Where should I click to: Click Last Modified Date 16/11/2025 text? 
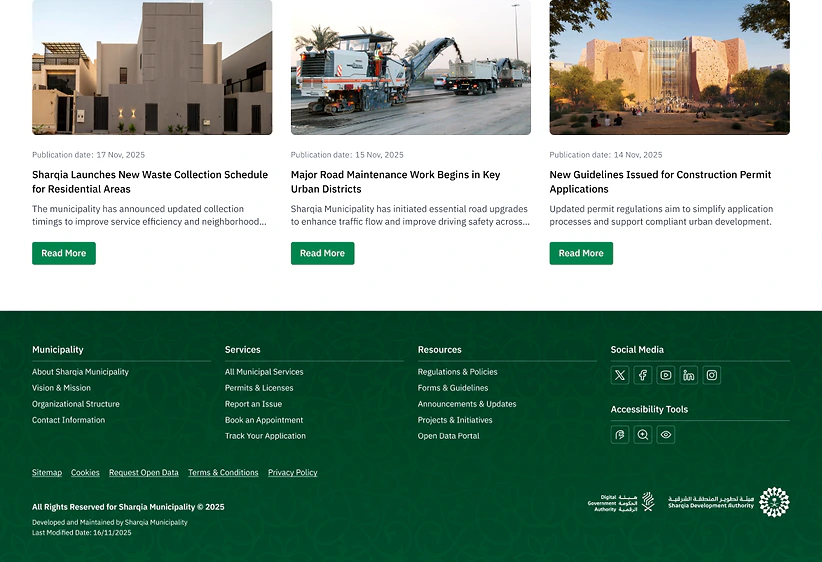pyautogui.click(x=82, y=533)
